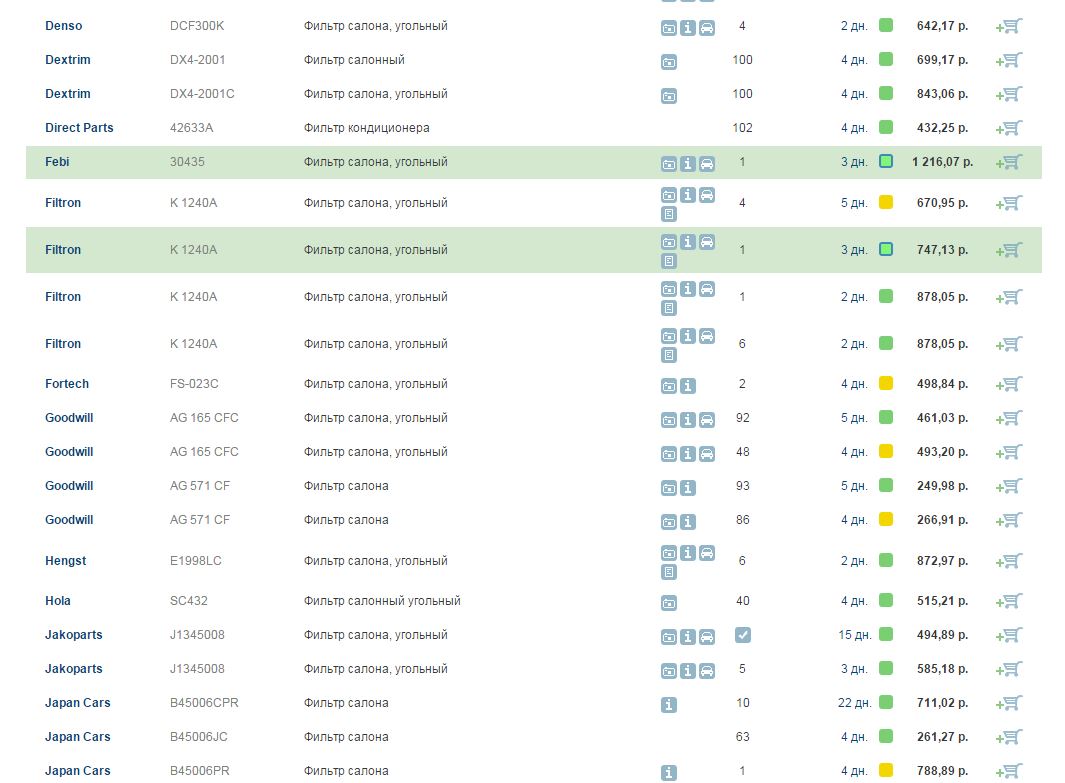Add Japan Cars B45006JC to cart
The image size is (1065, 783).
(1009, 737)
